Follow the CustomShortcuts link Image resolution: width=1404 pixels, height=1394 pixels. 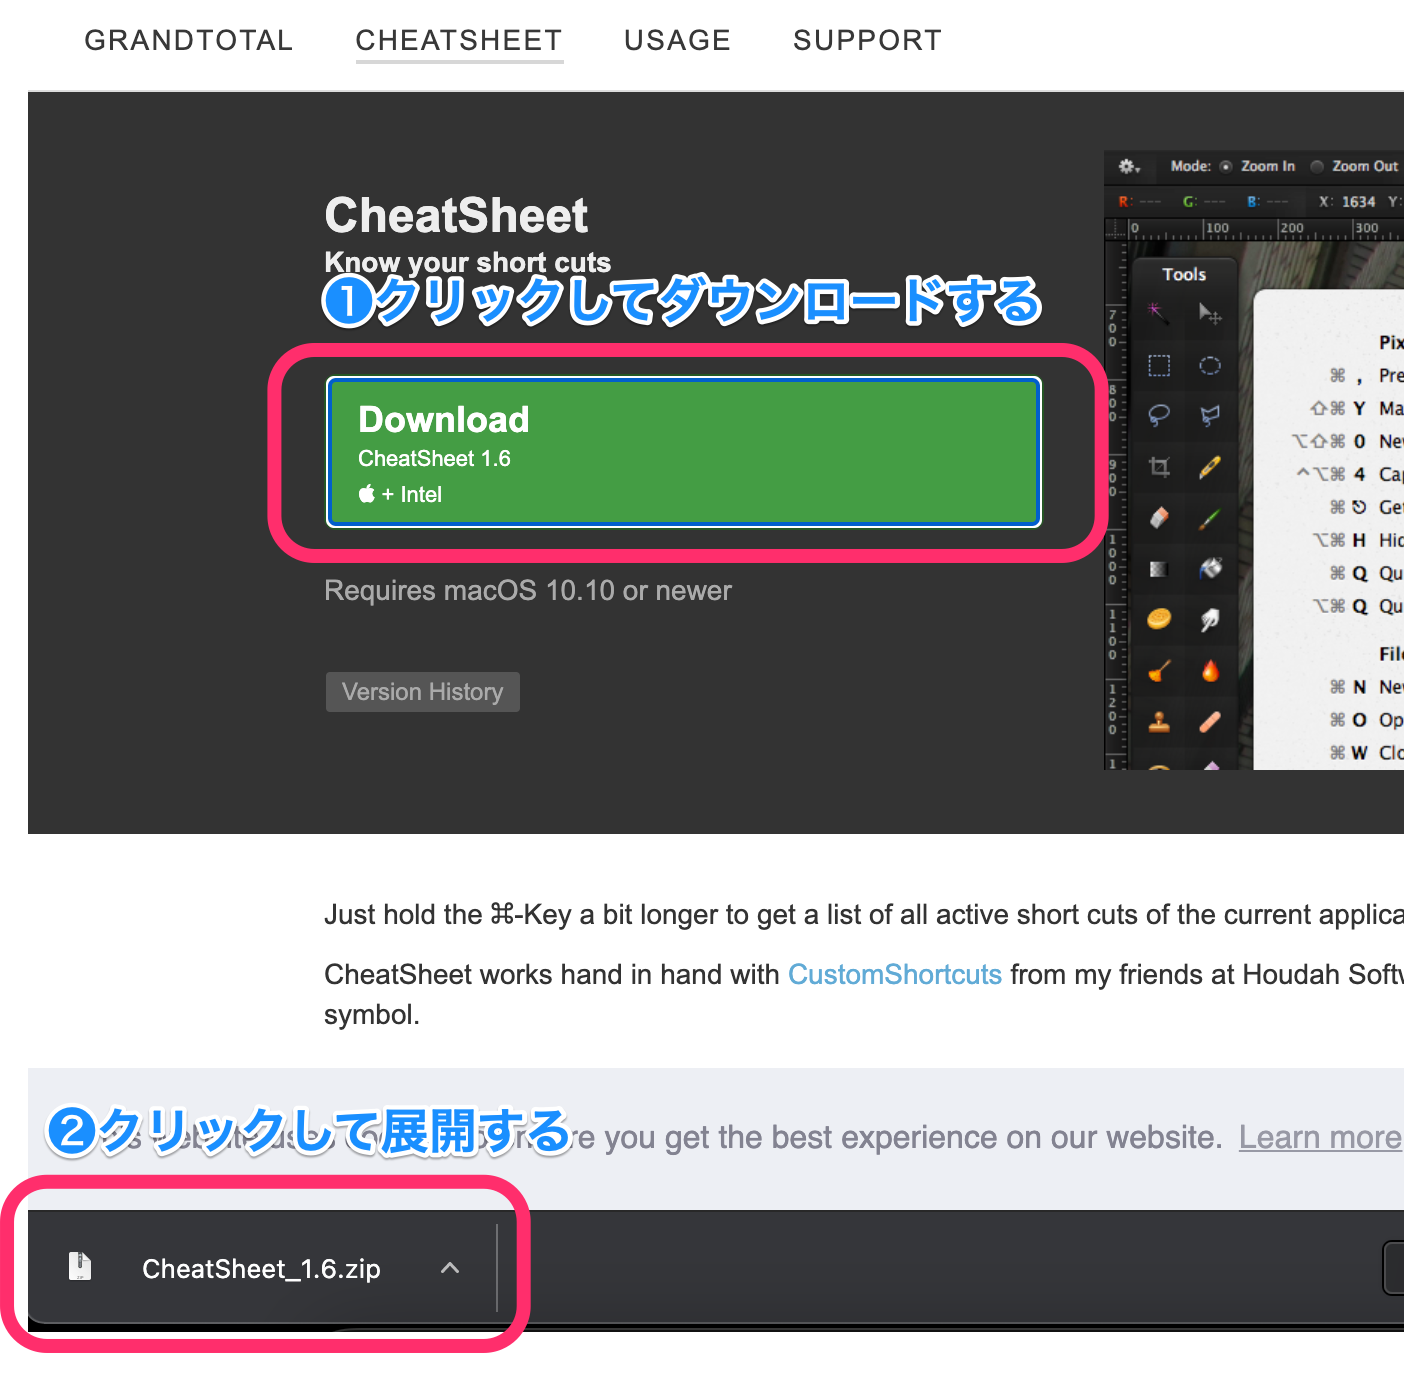point(895,974)
